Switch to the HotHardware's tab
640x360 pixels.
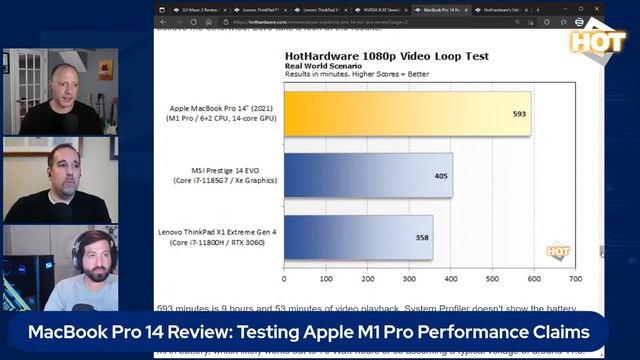(x=501, y=10)
